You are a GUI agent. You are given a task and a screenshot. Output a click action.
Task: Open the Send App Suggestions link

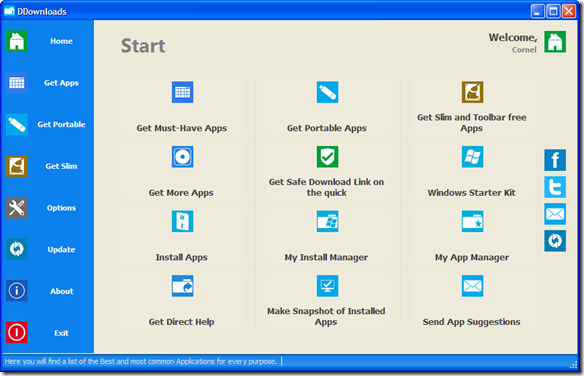pos(472,322)
